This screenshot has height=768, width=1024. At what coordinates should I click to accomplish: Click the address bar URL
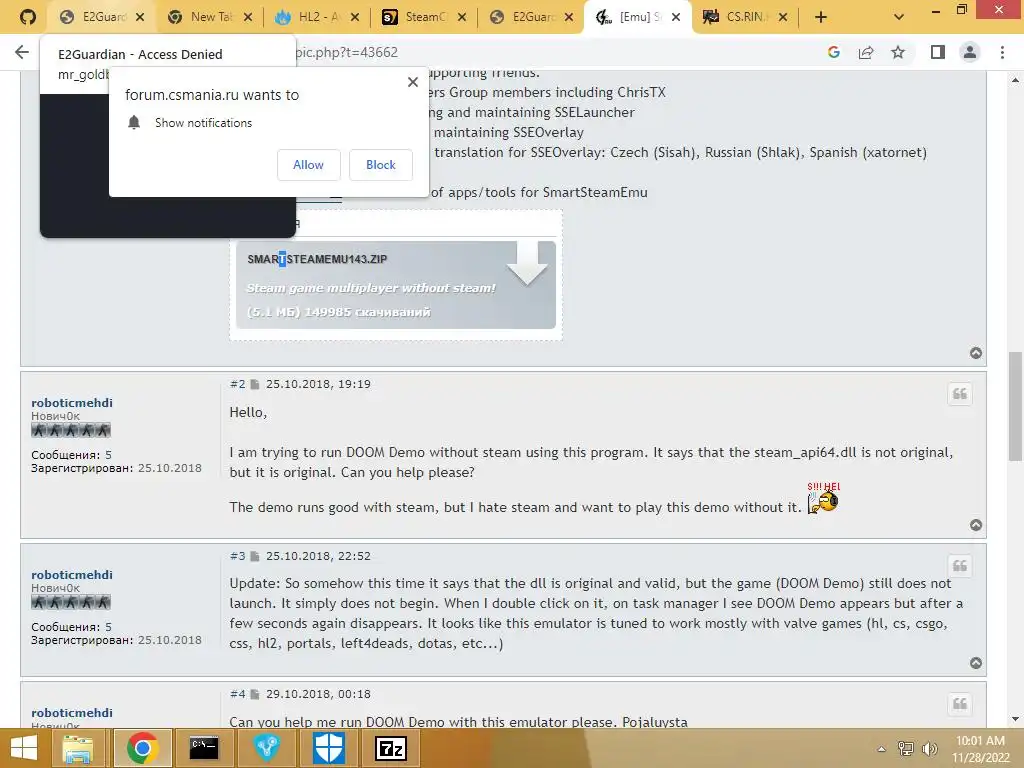346,52
